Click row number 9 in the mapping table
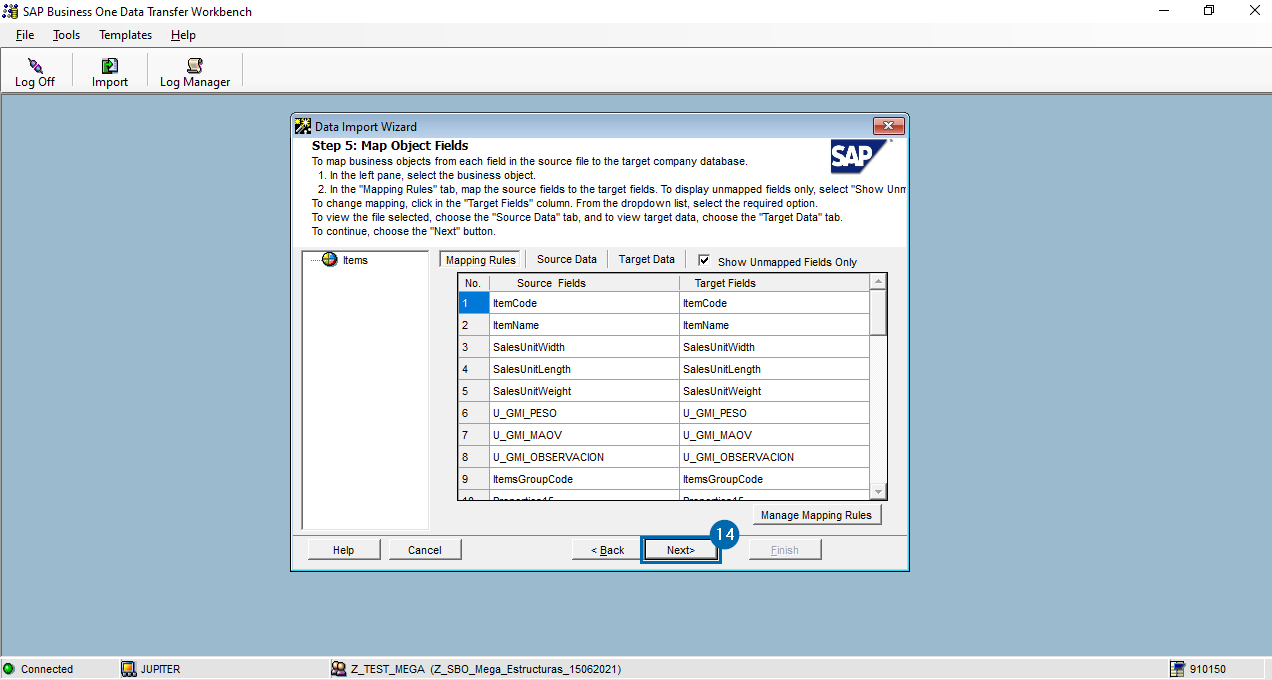Image resolution: width=1272 pixels, height=680 pixels. click(473, 479)
